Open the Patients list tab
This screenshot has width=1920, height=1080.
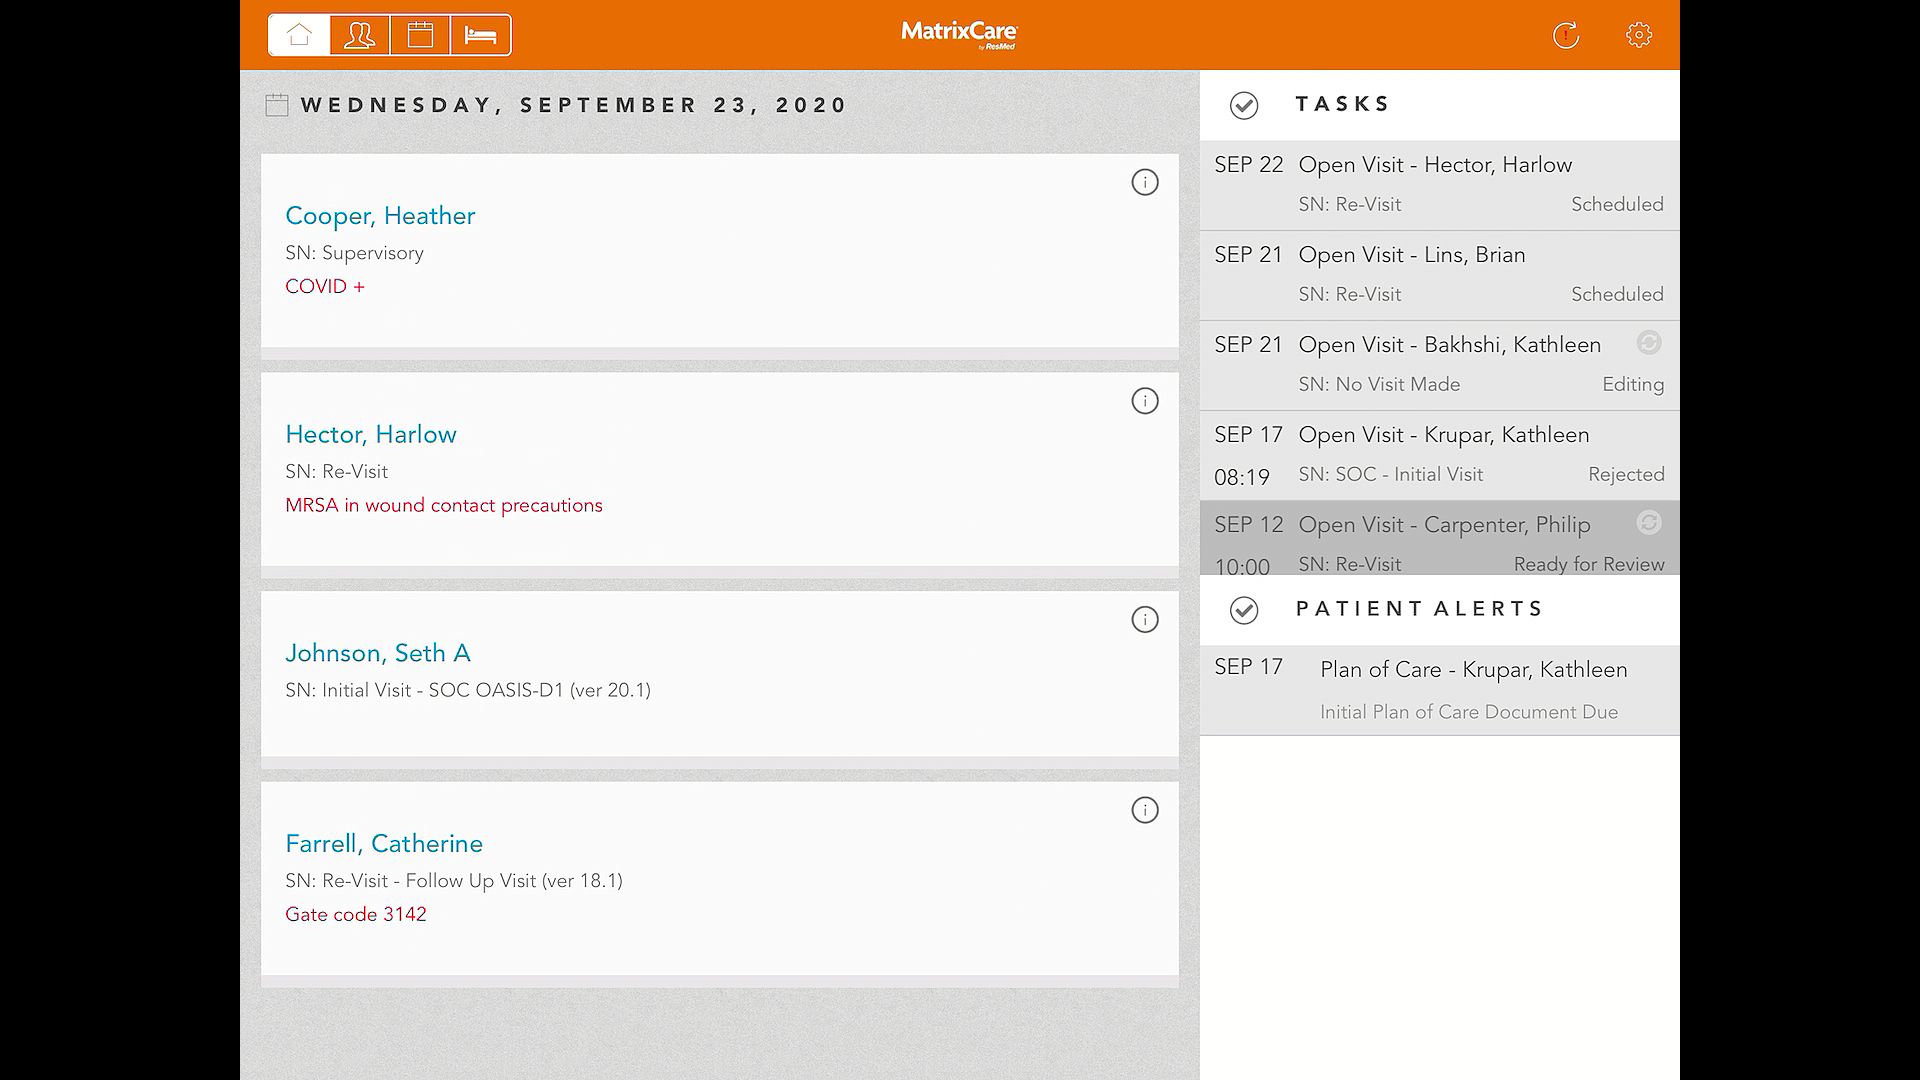360,35
